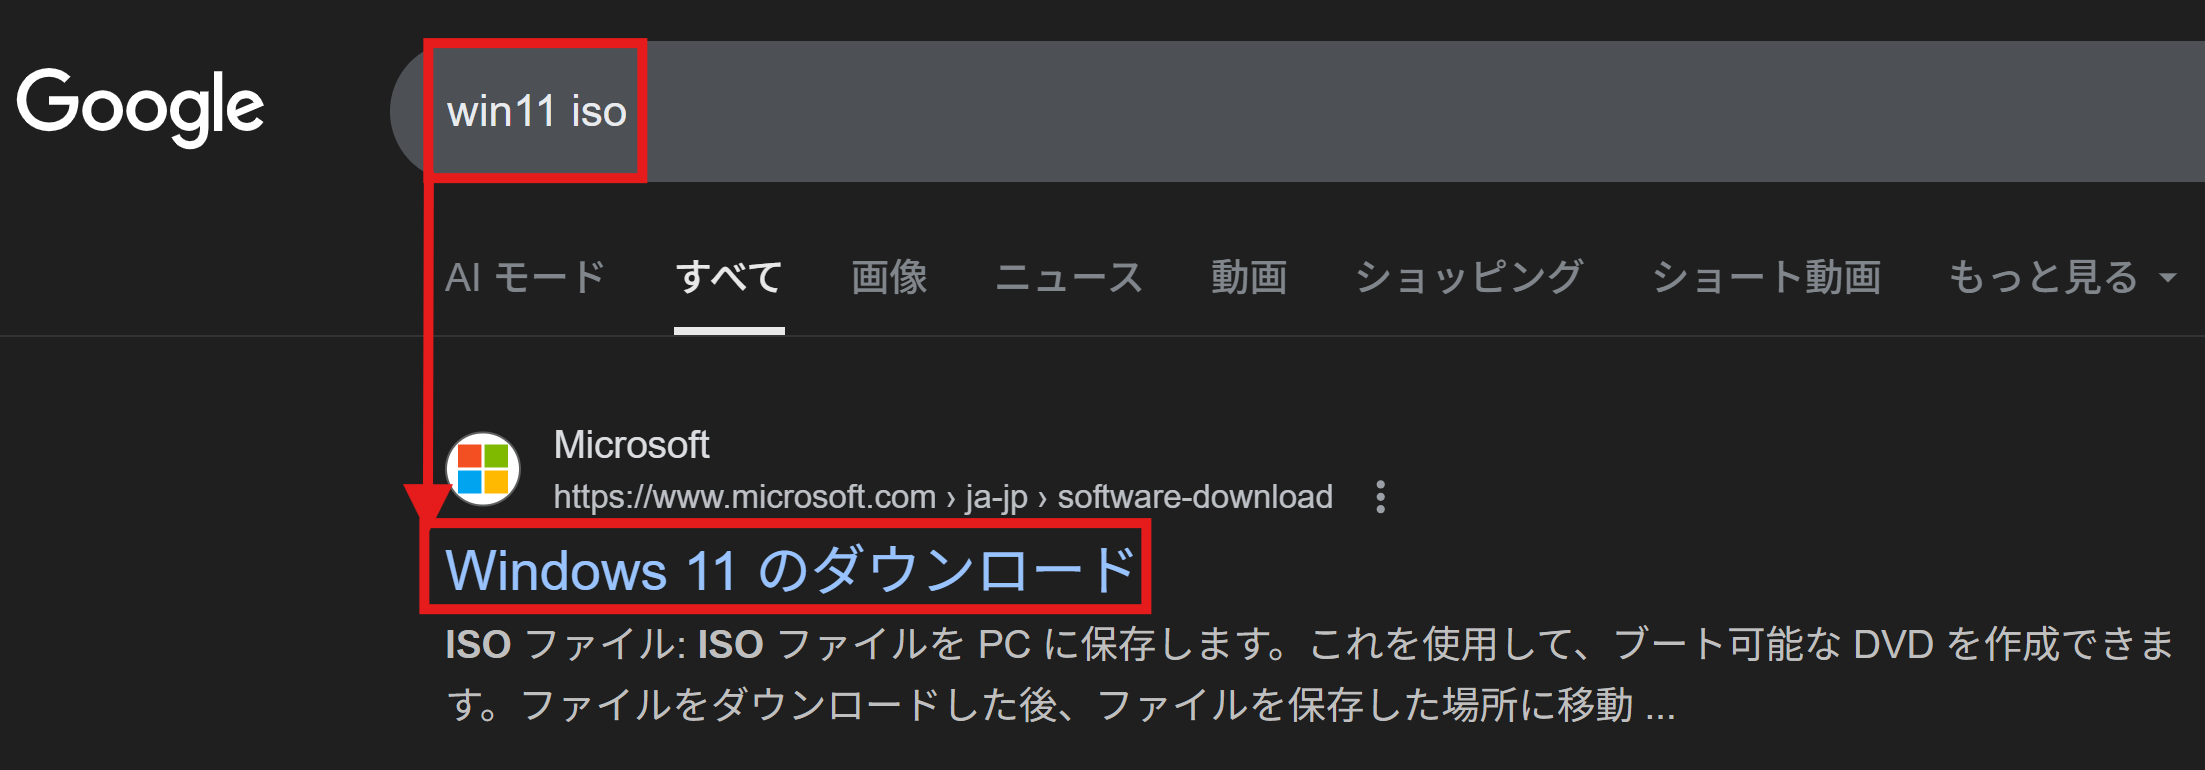Switch to the AI モード tab
The width and height of the screenshot is (2205, 770).
(525, 277)
